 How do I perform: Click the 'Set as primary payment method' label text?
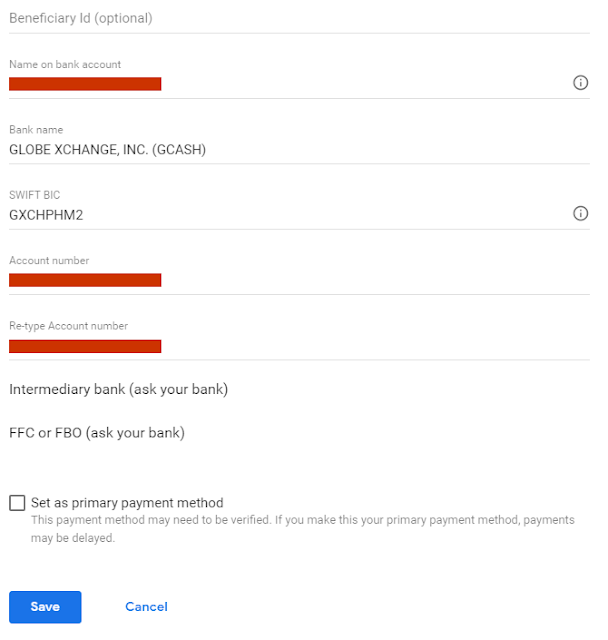click(x=127, y=503)
